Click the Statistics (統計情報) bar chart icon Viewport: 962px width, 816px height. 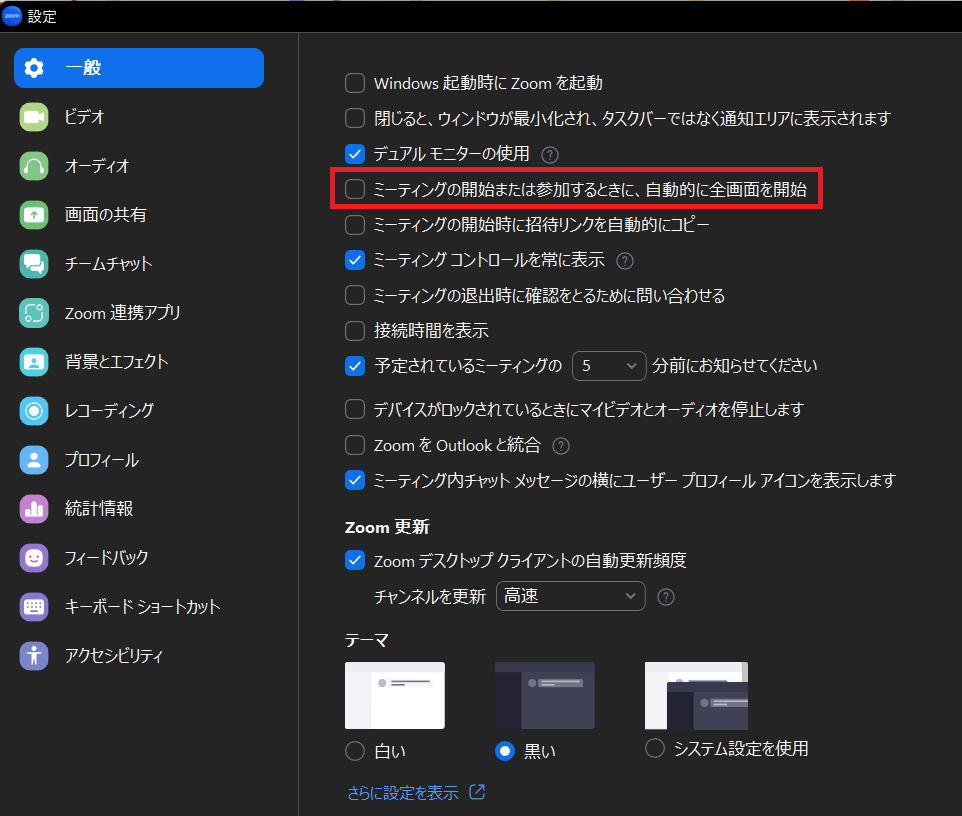tap(34, 508)
